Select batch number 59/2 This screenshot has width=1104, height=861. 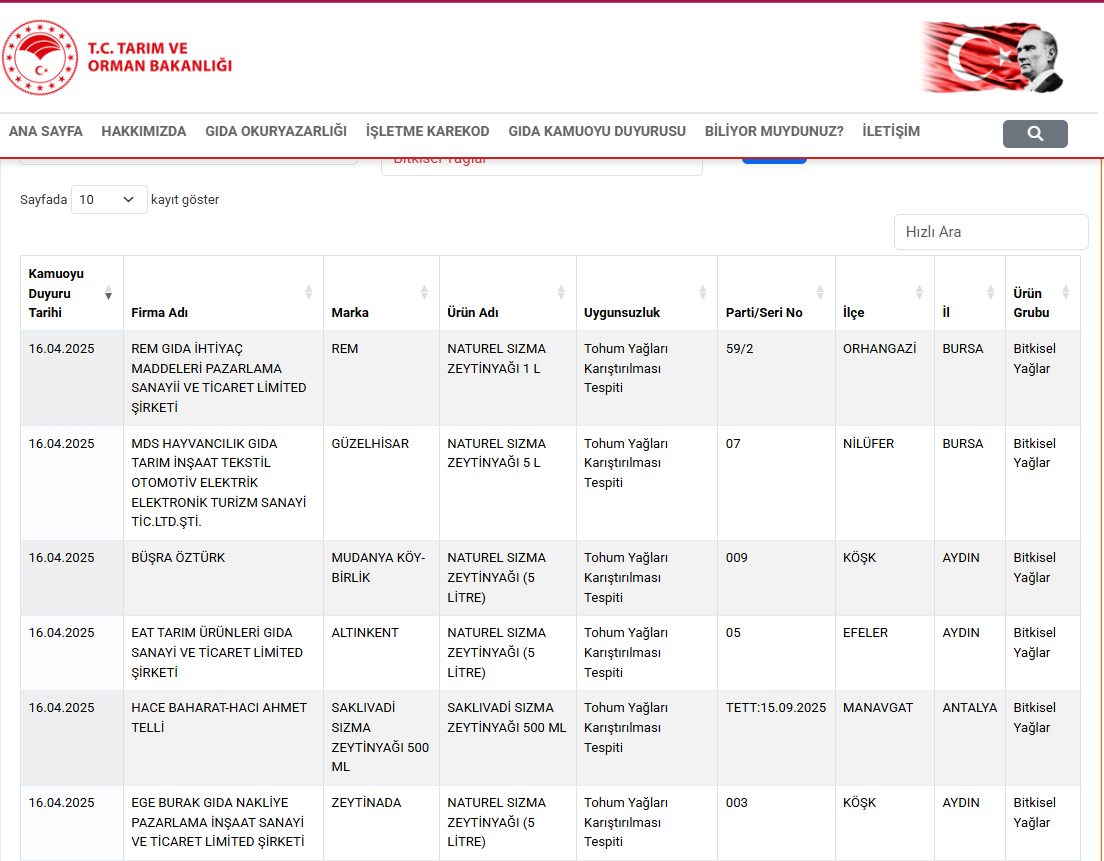[x=739, y=348]
